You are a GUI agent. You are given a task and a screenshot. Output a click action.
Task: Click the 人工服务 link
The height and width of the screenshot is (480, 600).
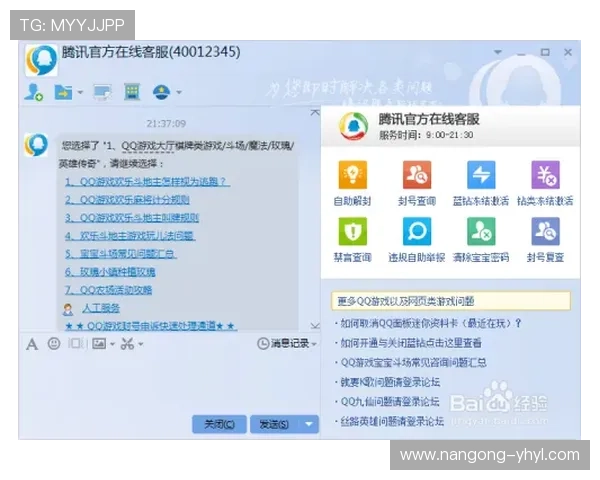point(101,308)
